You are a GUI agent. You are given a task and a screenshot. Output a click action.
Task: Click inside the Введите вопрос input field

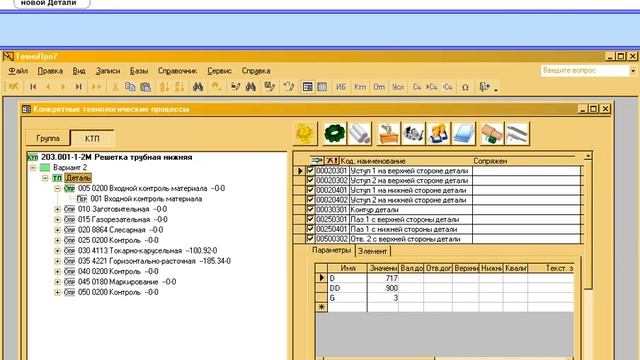585,71
